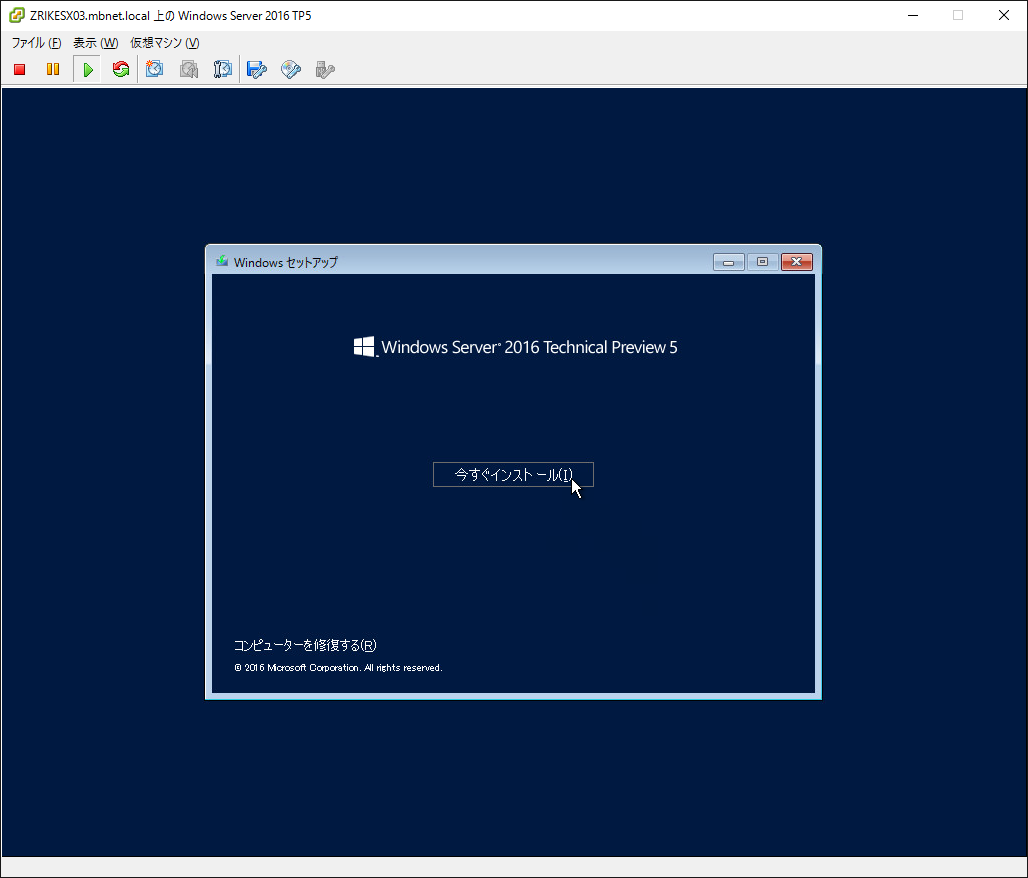
Task: Minimize the Windows セットアップ dialog
Action: pos(729,262)
